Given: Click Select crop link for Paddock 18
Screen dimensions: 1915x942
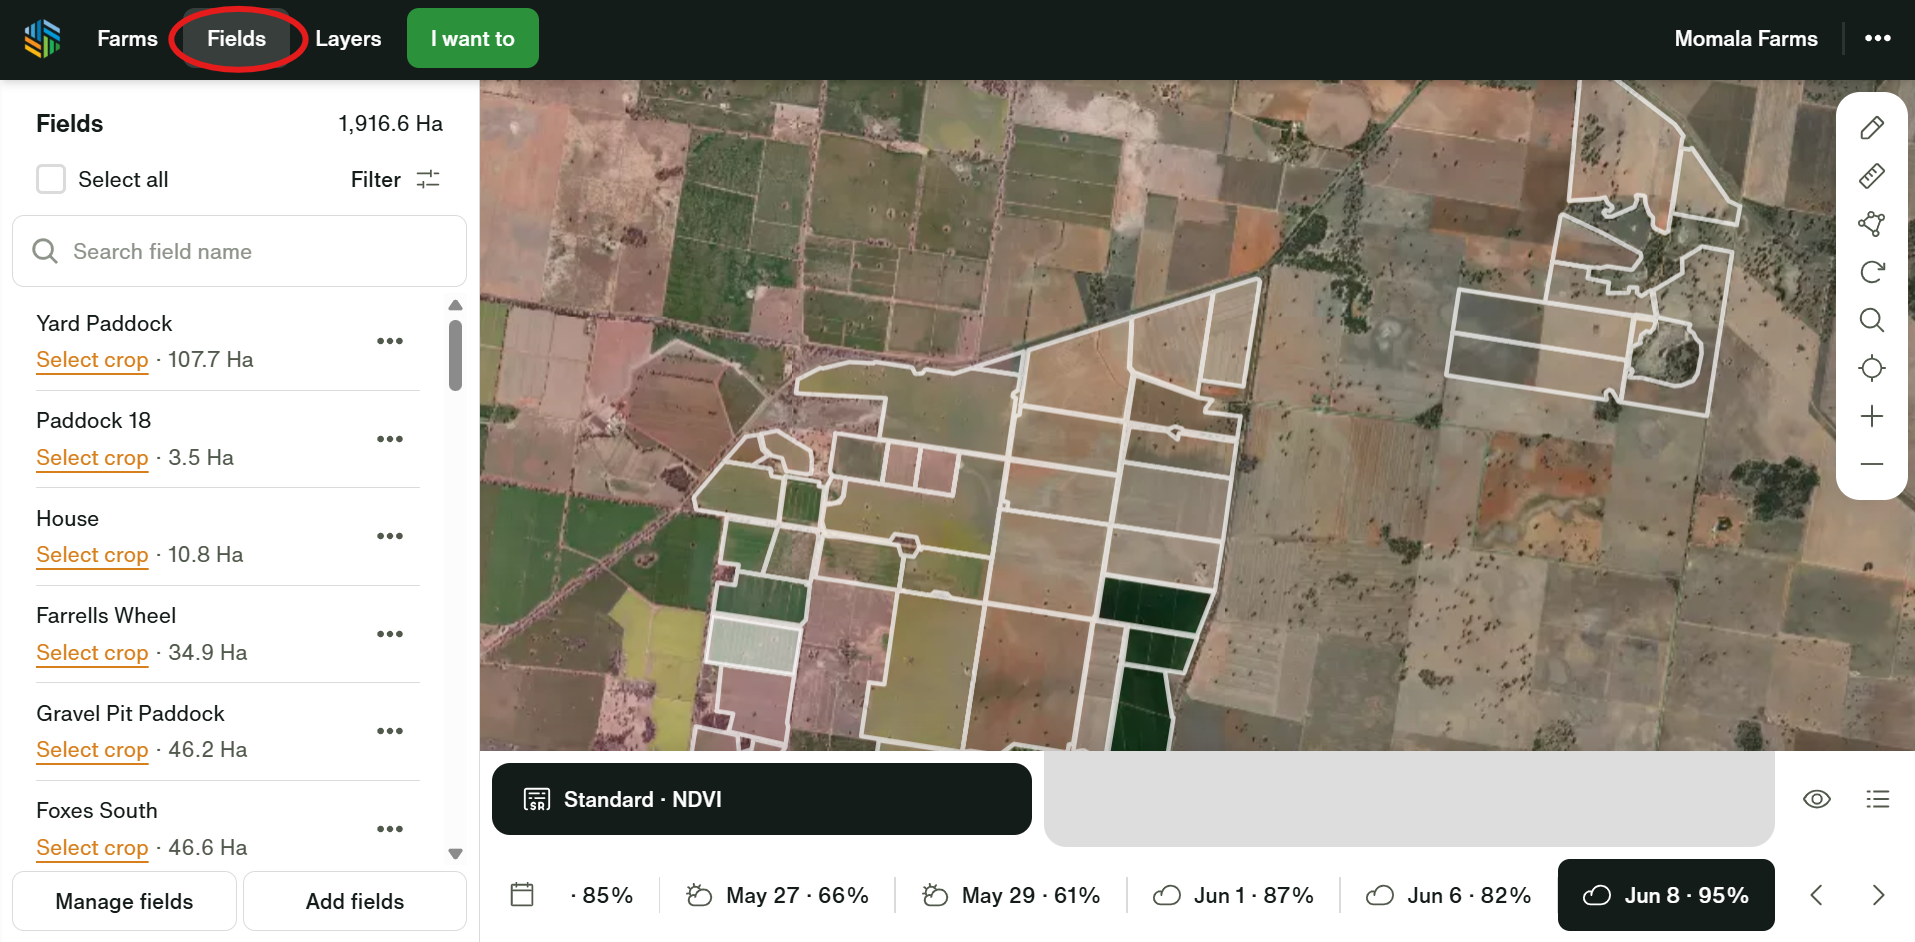Looking at the screenshot, I should pos(92,458).
